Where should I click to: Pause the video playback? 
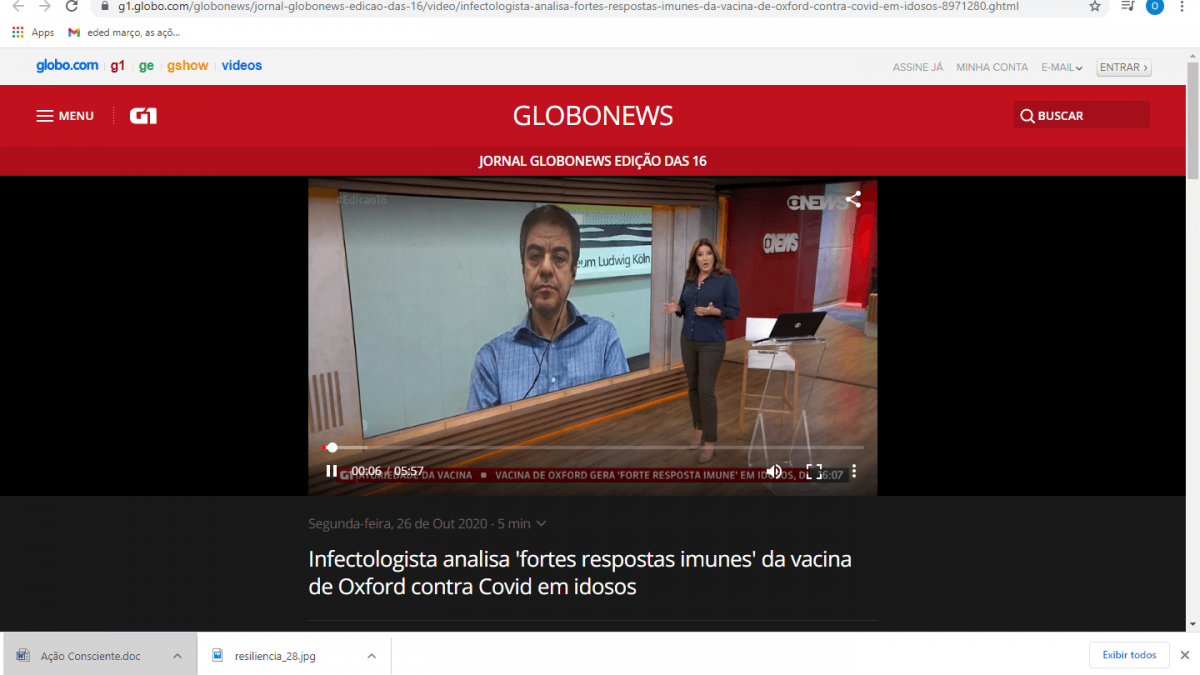pos(331,471)
